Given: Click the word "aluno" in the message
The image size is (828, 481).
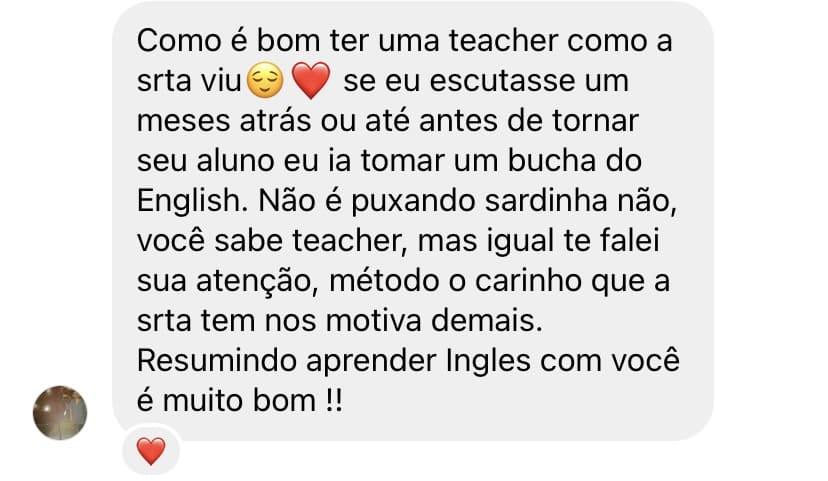Looking at the screenshot, I should [235, 161].
